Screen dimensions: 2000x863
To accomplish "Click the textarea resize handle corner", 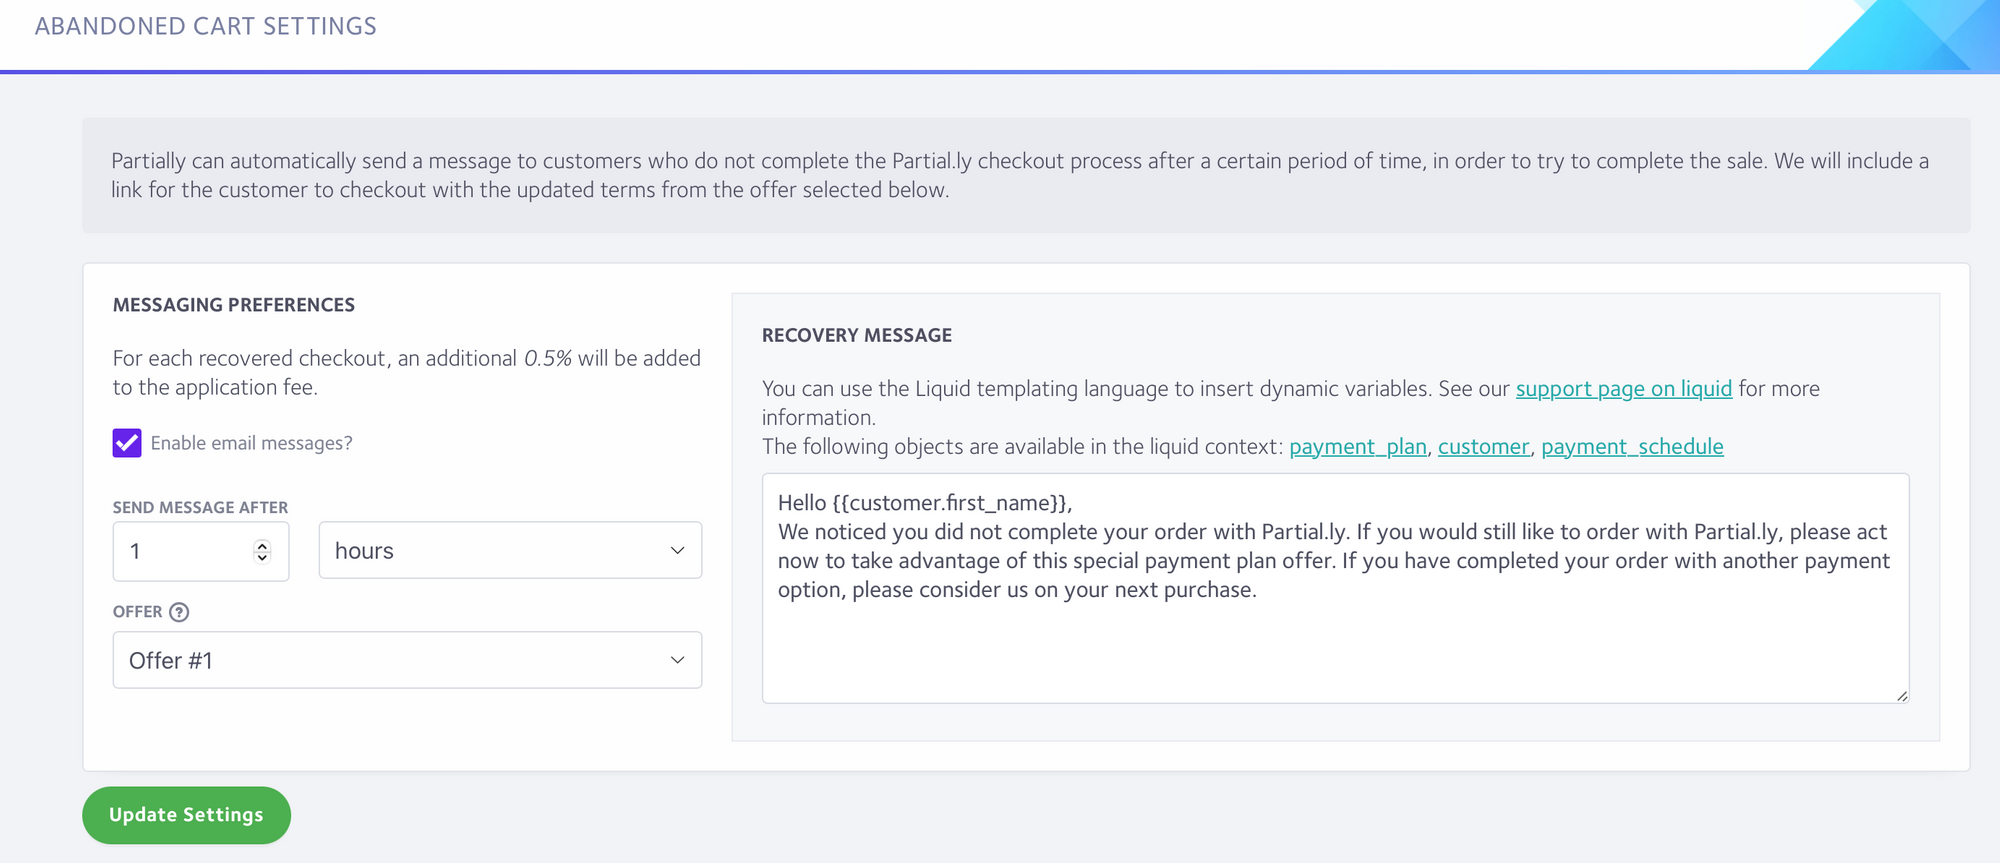I will coord(1901,695).
